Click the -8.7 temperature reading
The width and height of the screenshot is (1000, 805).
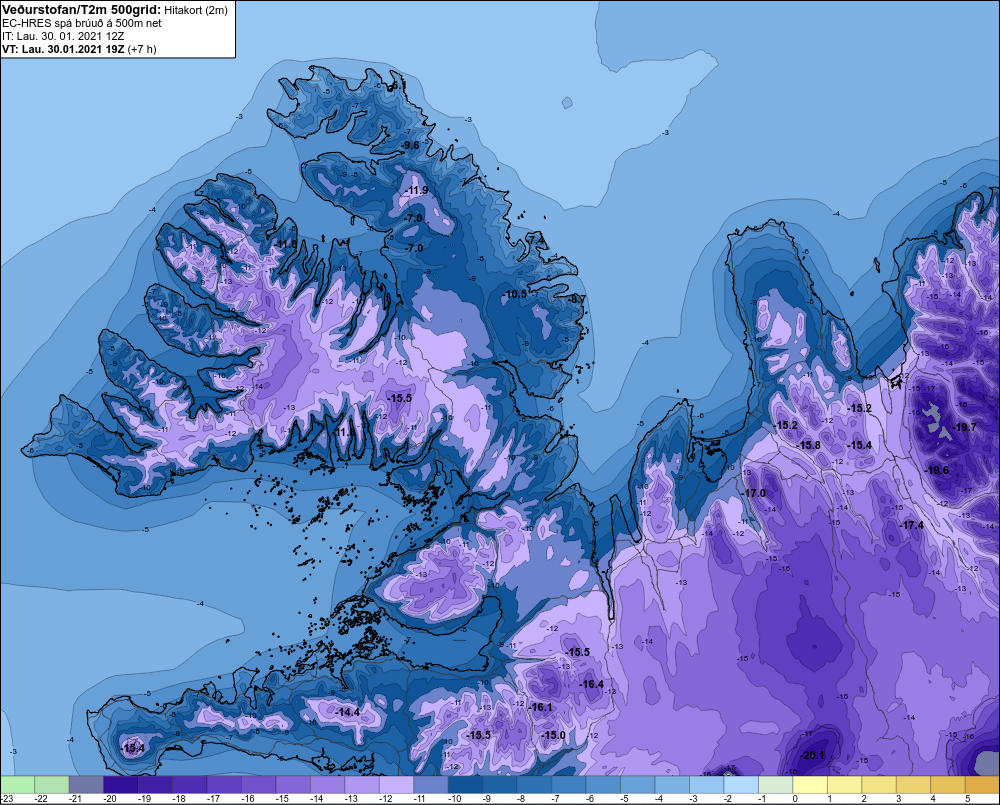[x=577, y=299]
